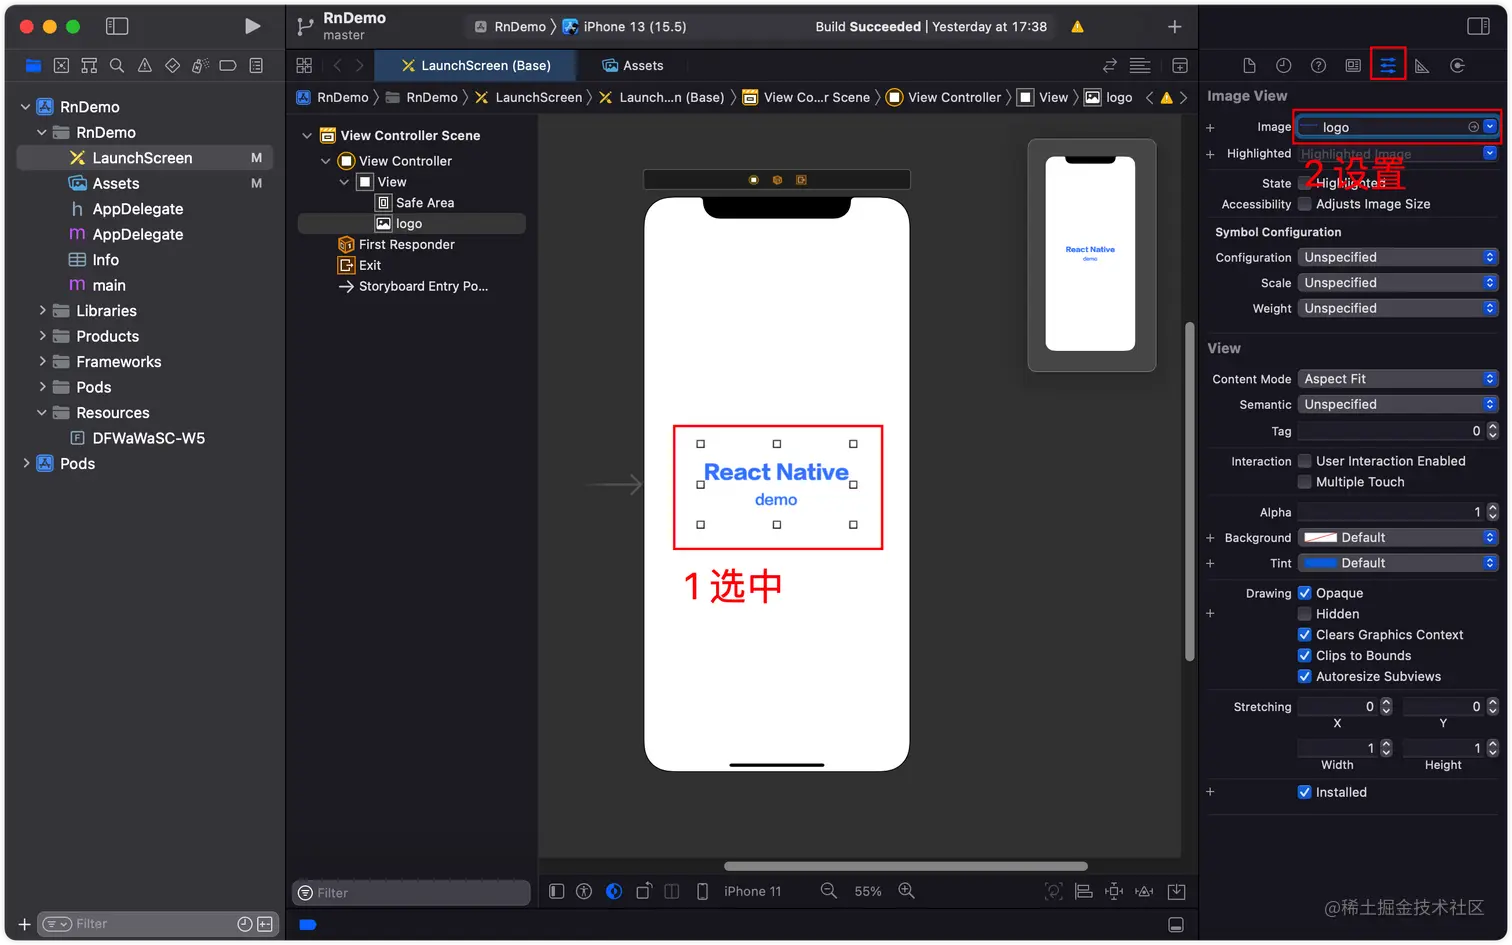Expand the Frameworks folder

[x=42, y=362]
